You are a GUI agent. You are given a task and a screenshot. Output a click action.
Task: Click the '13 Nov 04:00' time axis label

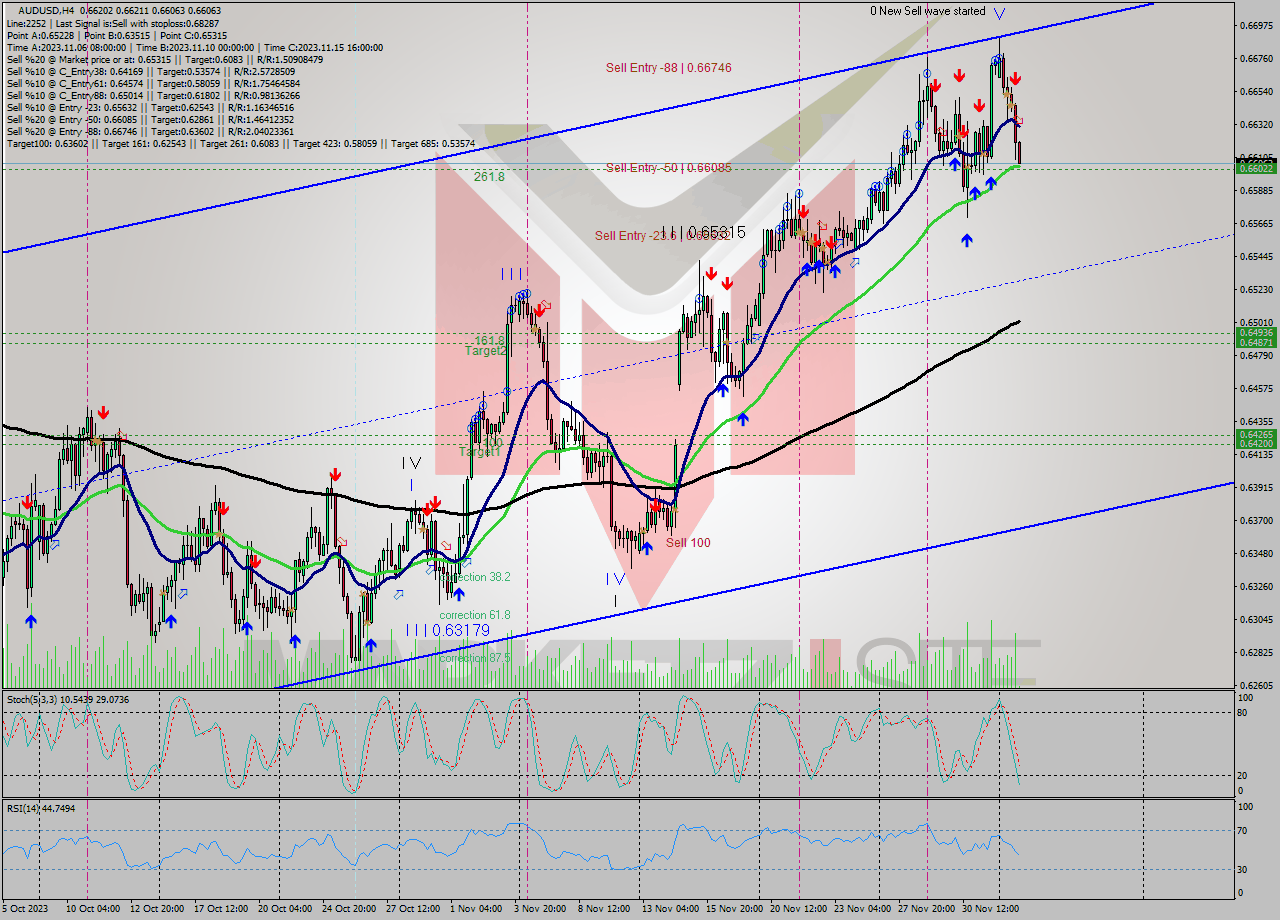coord(670,909)
